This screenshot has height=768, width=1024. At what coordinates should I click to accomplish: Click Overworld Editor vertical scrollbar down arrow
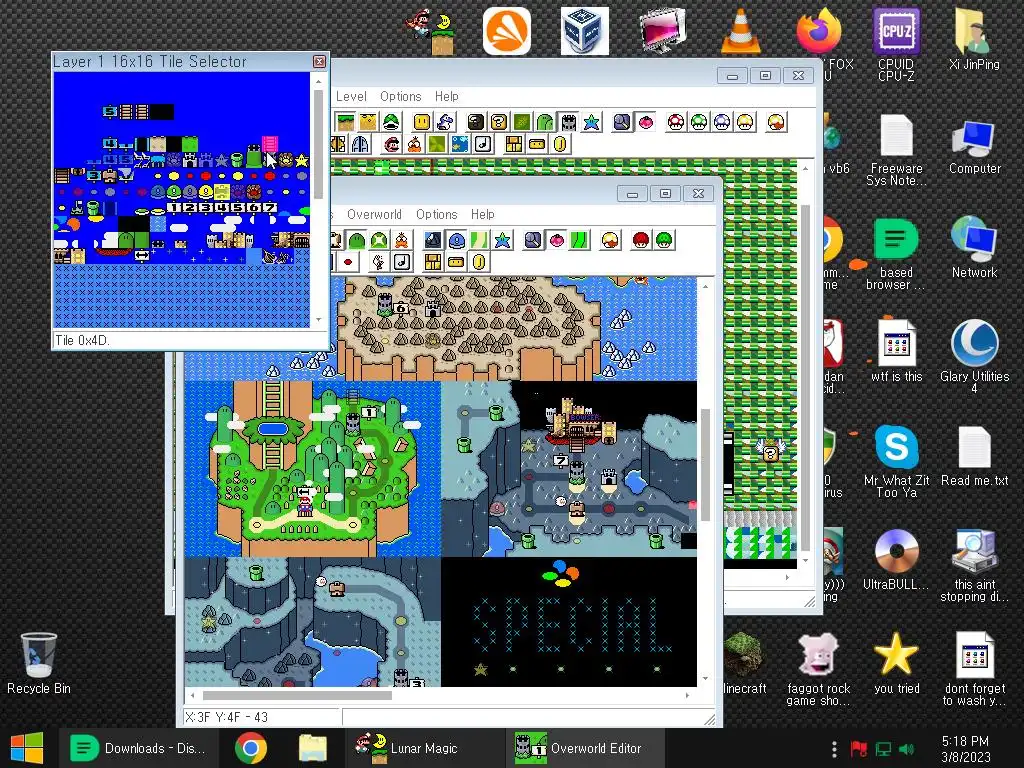pos(705,679)
